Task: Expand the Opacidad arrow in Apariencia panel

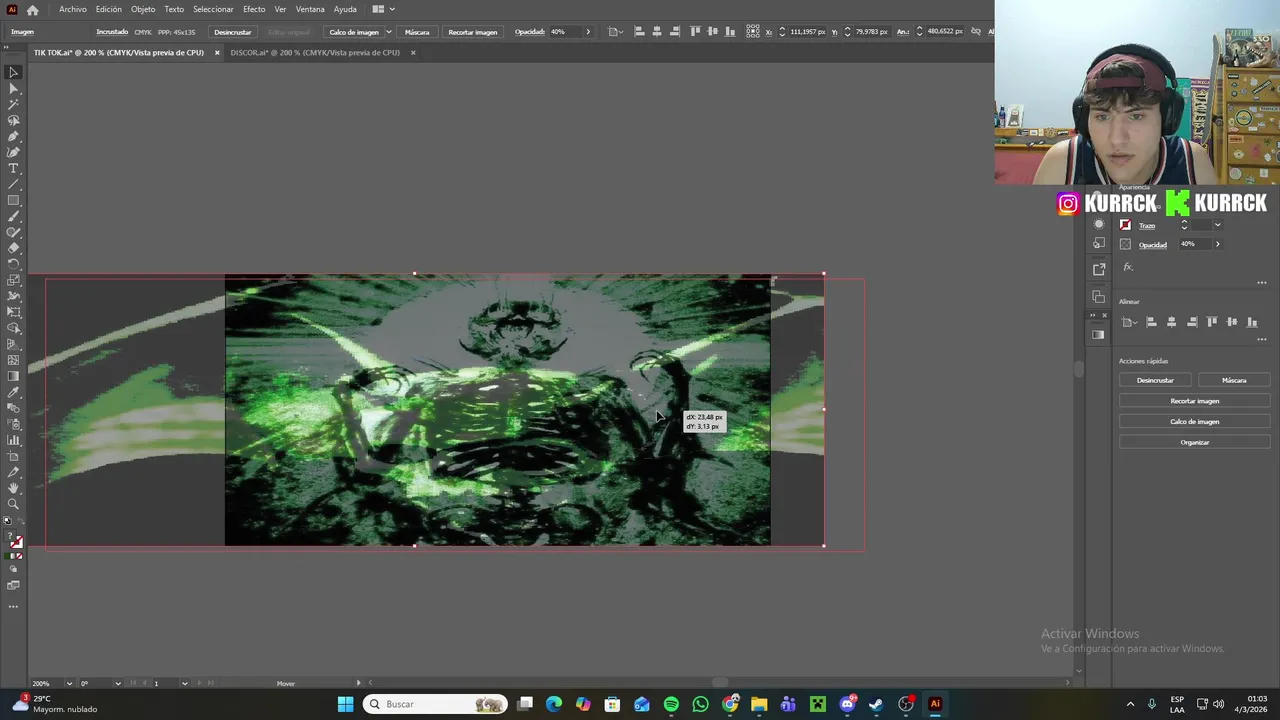Action: pos(1217,244)
